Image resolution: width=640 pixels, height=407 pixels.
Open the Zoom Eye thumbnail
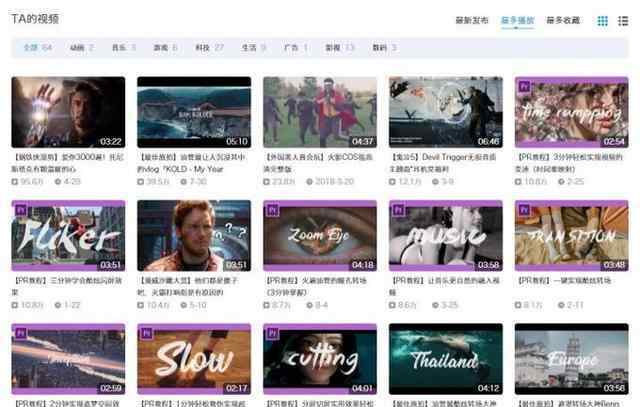pos(320,236)
